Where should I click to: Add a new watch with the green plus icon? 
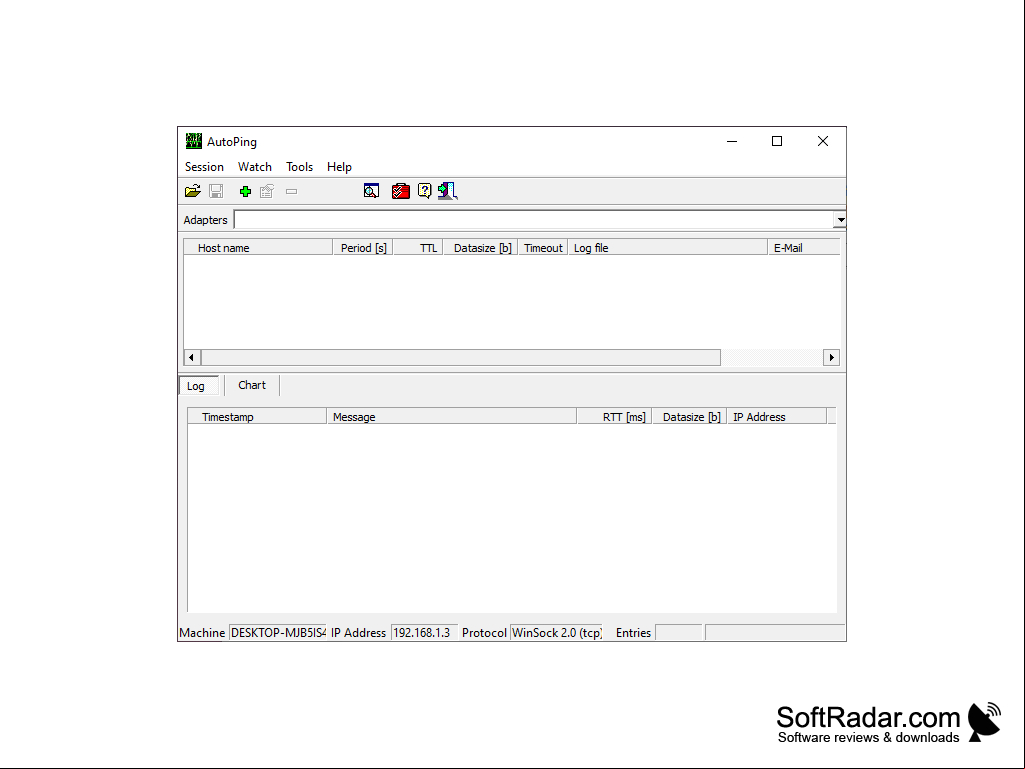click(x=245, y=191)
